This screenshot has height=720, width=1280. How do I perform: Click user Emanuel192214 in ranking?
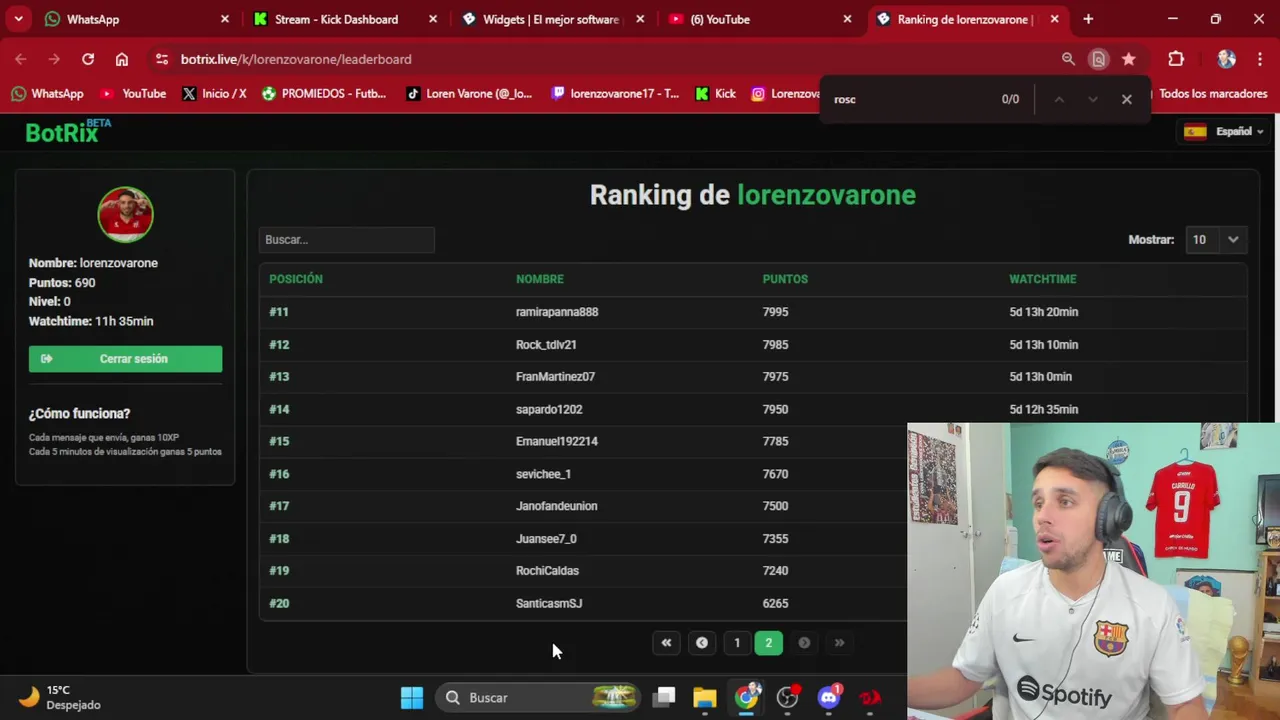[557, 441]
